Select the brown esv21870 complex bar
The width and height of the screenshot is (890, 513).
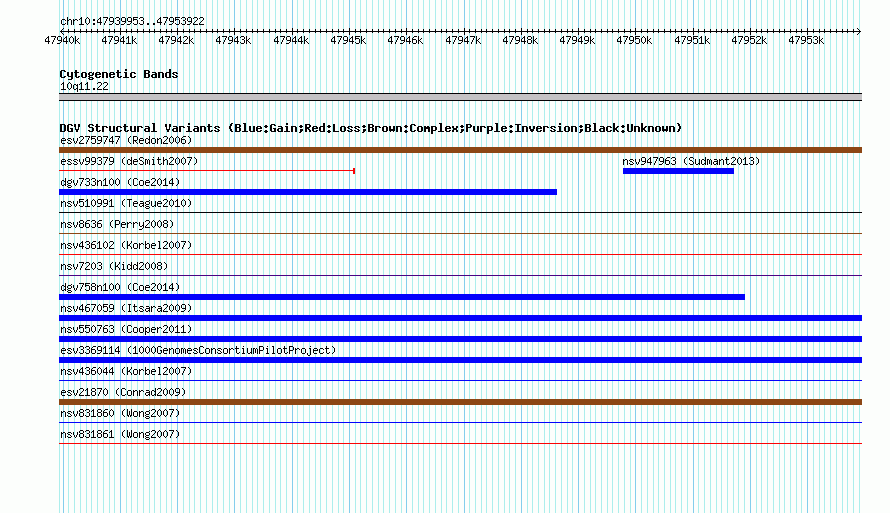click(460, 402)
